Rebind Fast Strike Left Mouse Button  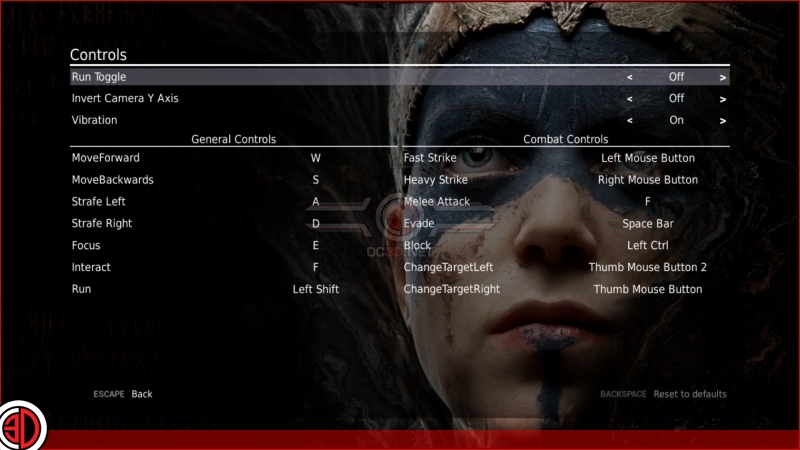[647, 158]
